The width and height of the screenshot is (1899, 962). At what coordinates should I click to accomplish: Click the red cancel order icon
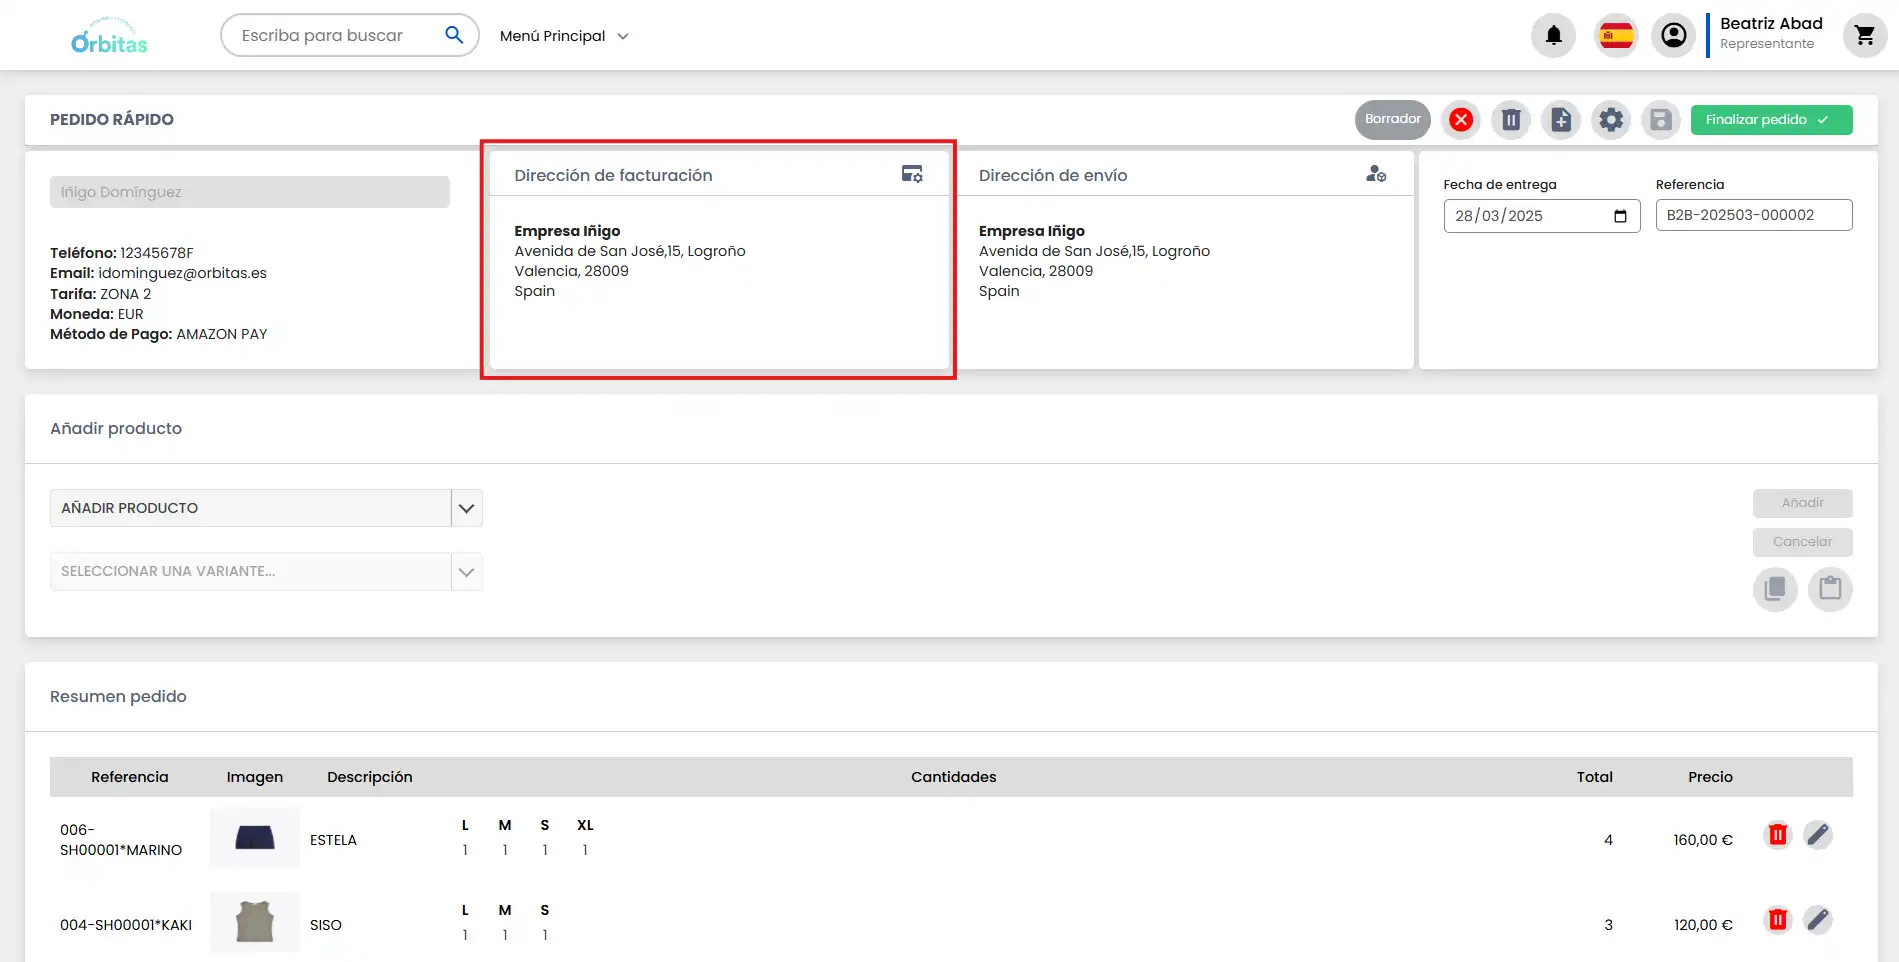(1461, 120)
